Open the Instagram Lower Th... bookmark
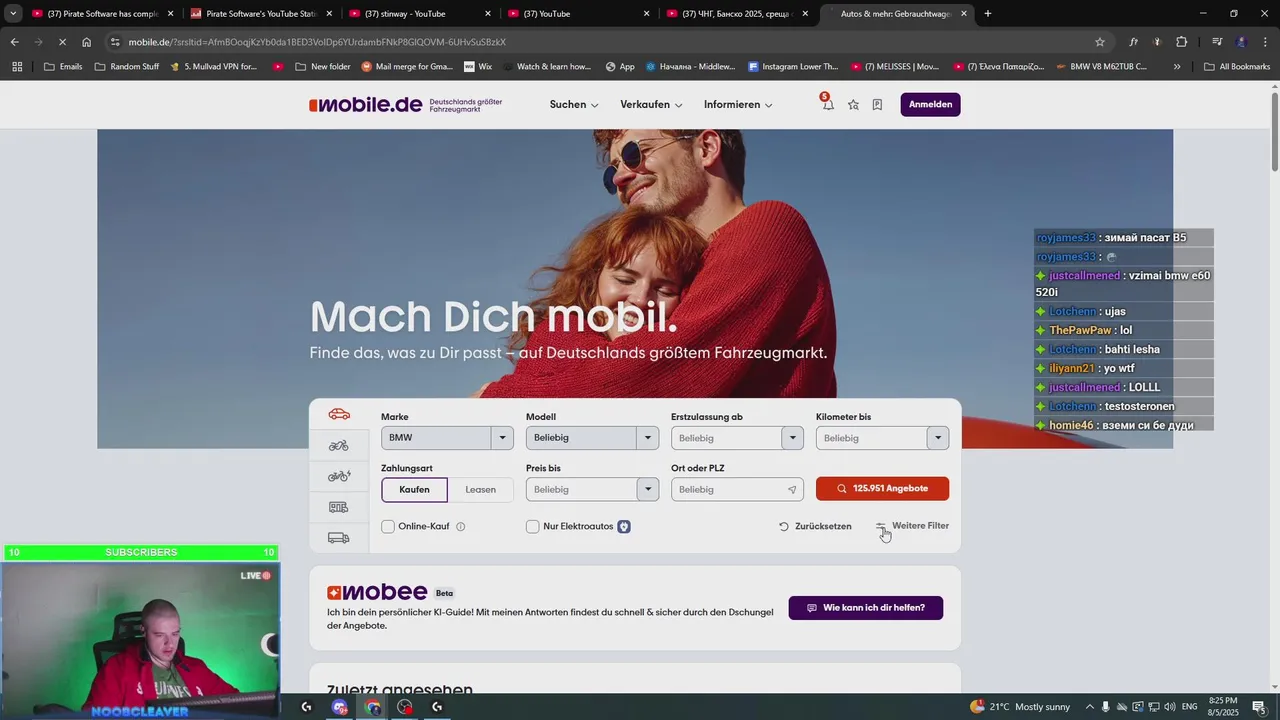The height and width of the screenshot is (720, 1280). point(793,67)
